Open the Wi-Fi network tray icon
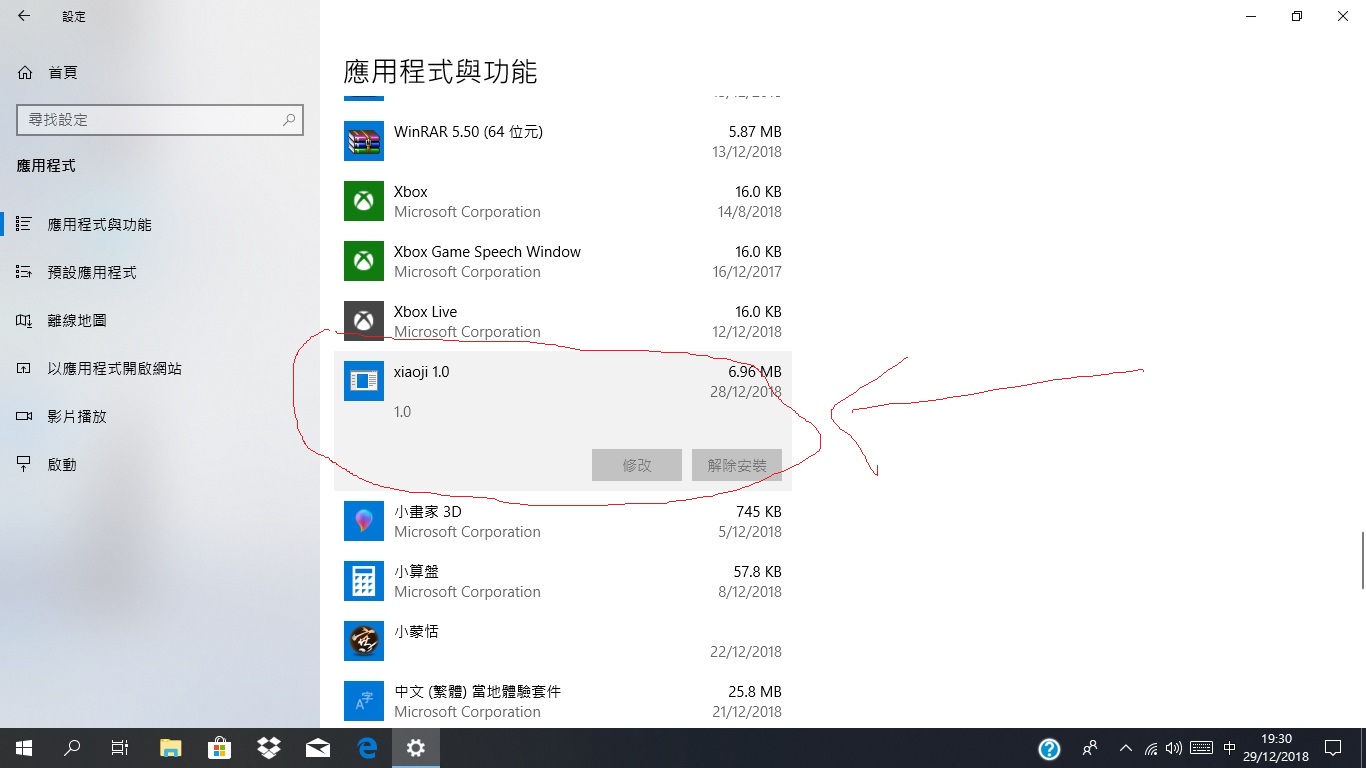Viewport: 1366px width, 768px height. [1151, 748]
